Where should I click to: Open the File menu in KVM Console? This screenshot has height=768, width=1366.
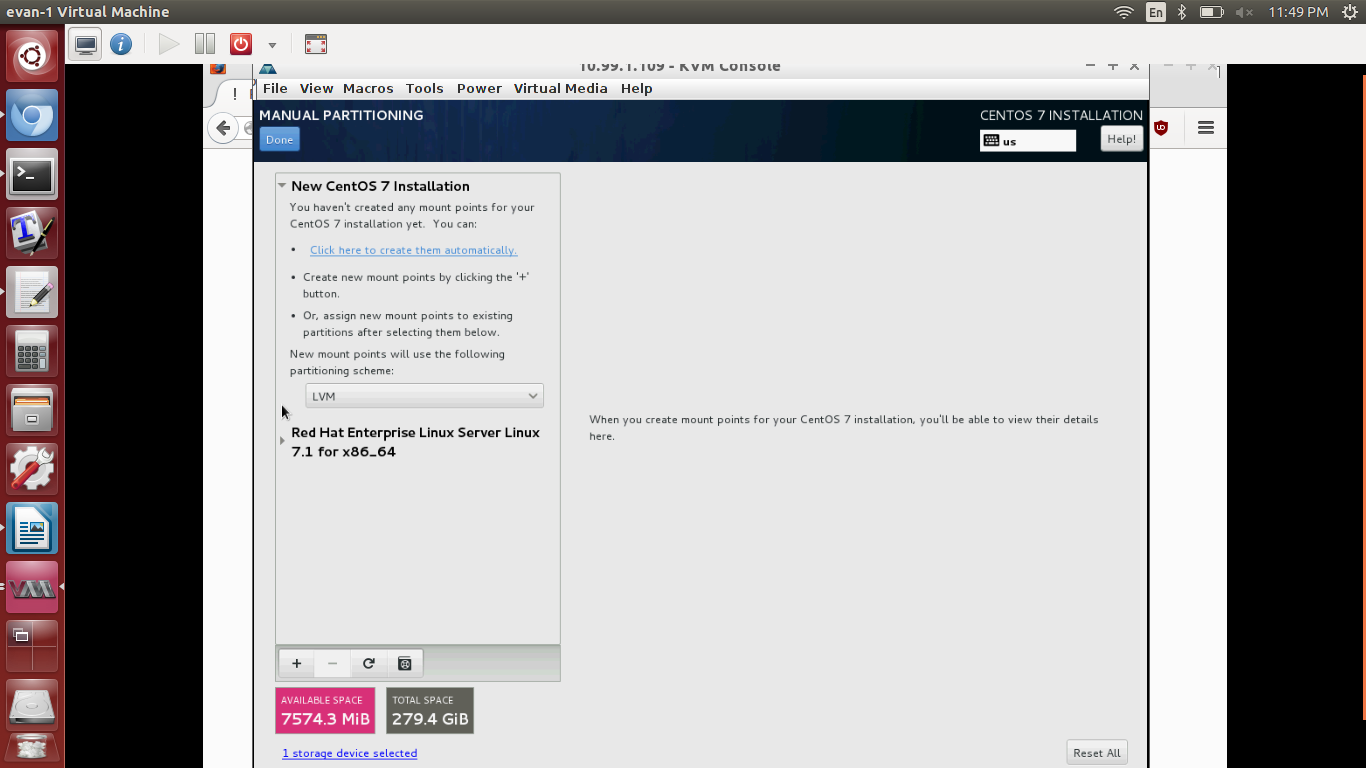[x=275, y=88]
